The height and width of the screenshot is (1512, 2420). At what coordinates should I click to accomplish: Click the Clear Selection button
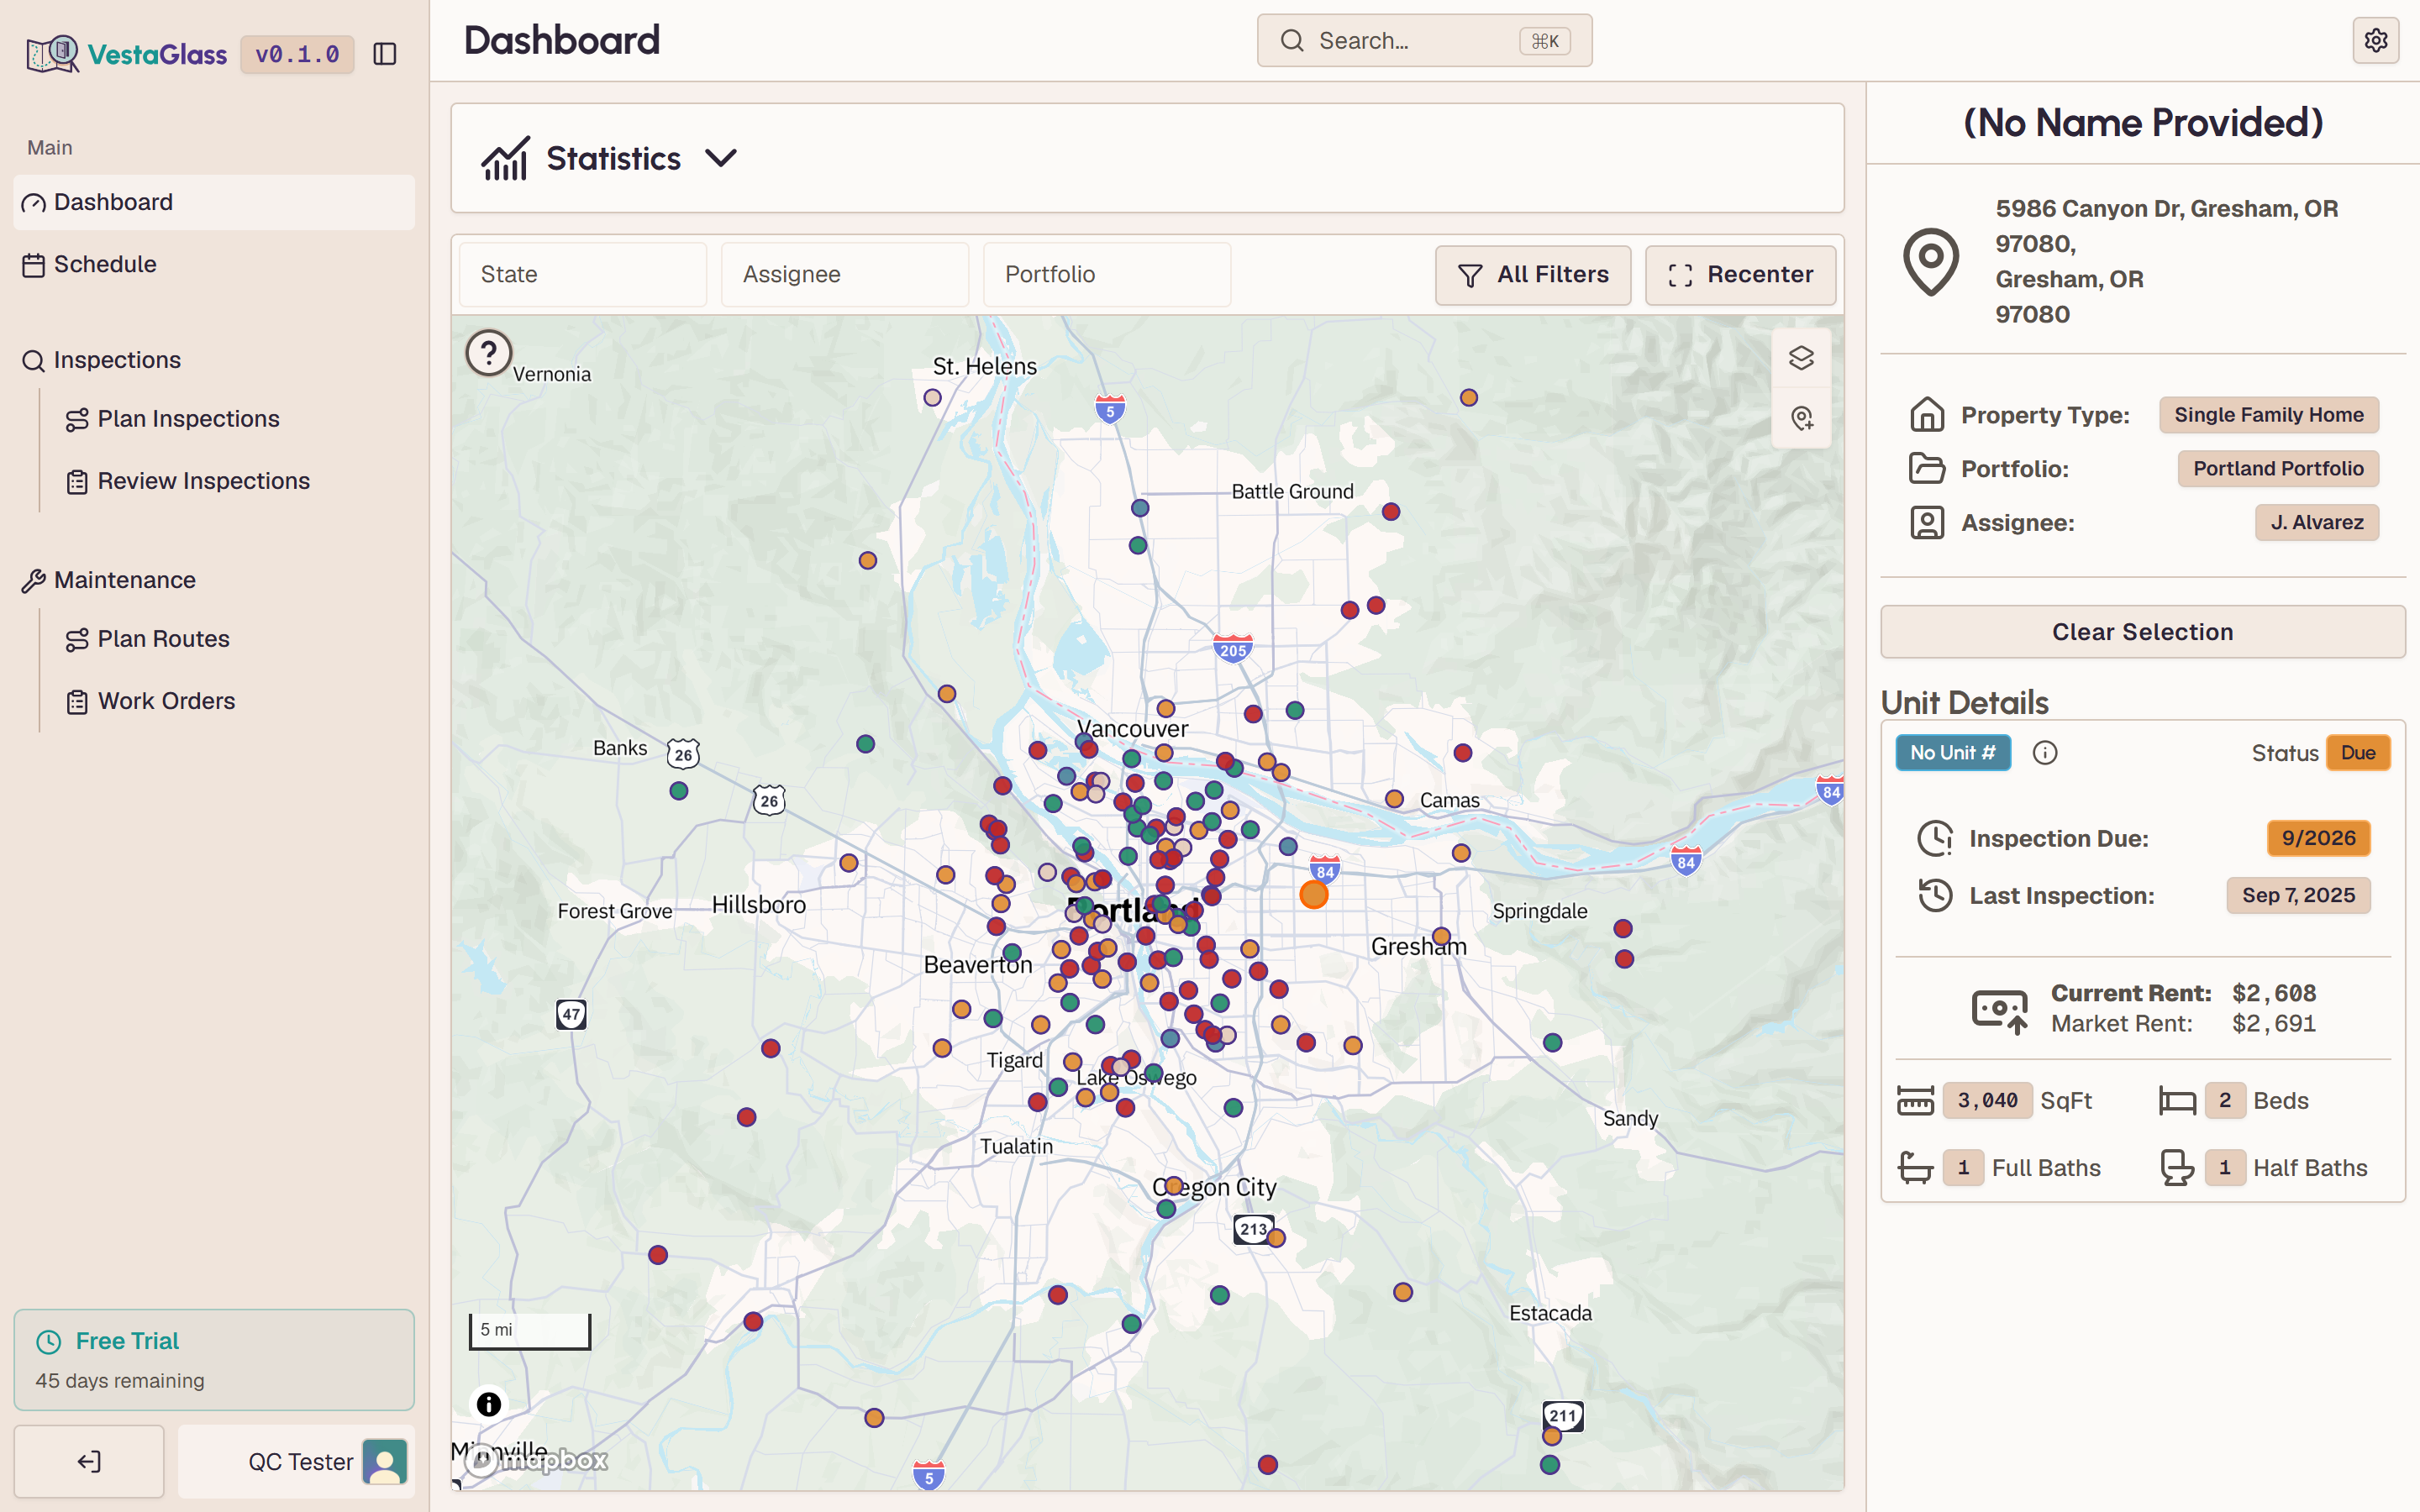tap(2142, 632)
